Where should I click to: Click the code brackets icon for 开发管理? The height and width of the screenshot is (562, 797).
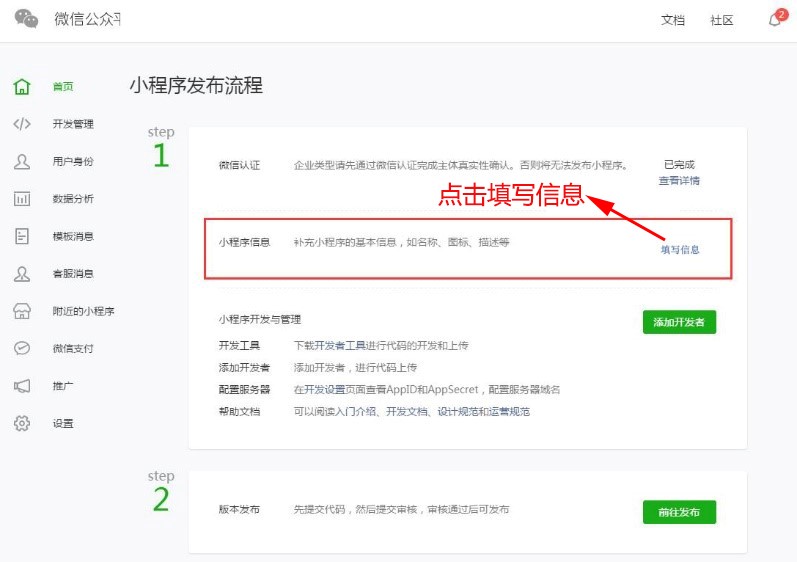(22, 124)
